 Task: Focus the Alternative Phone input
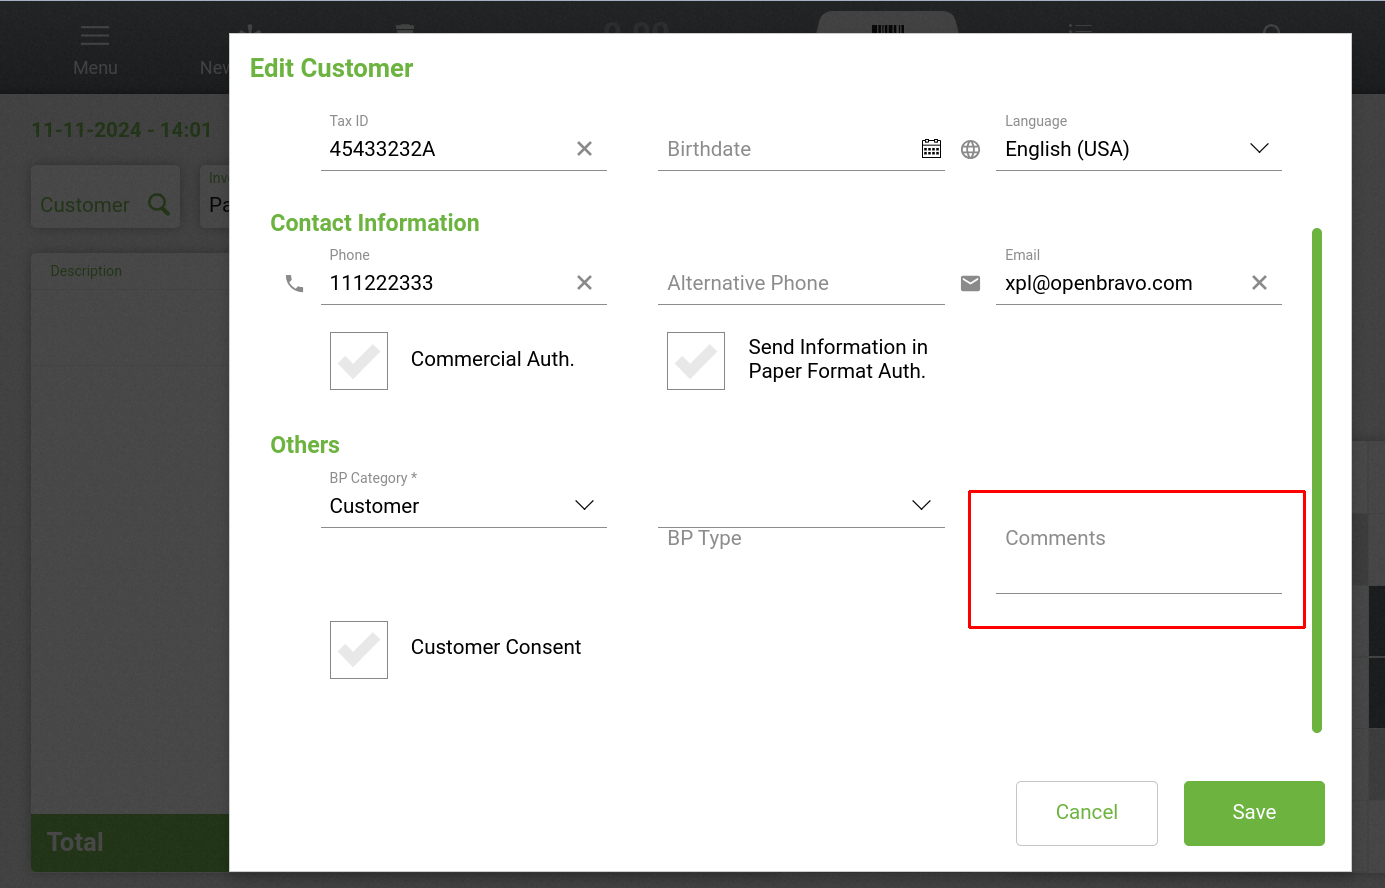click(800, 284)
